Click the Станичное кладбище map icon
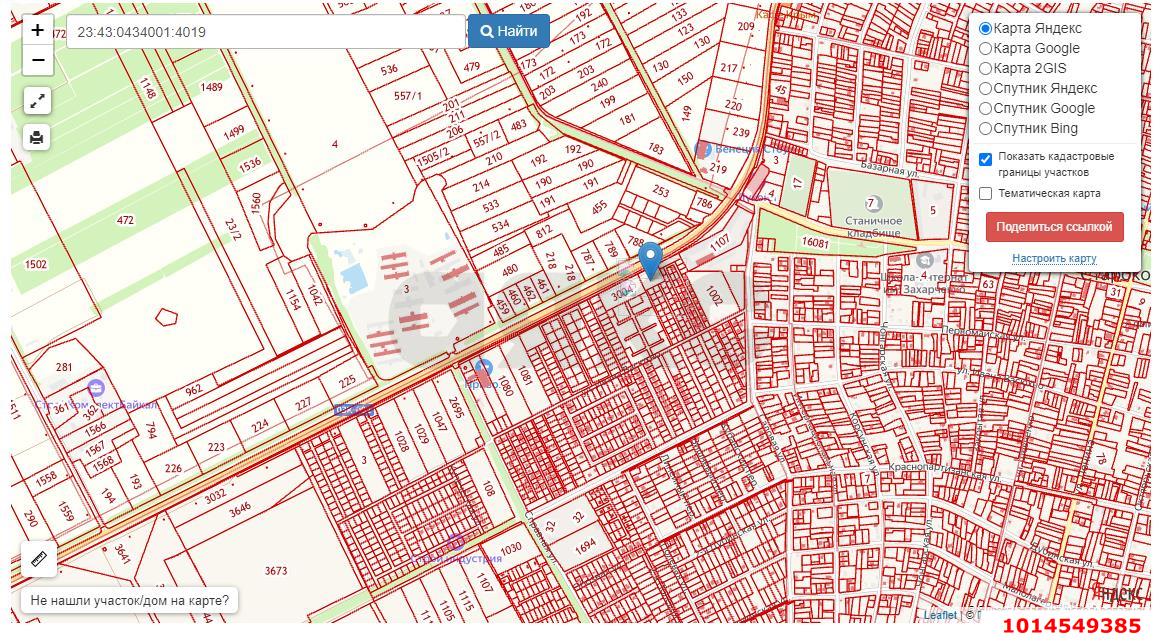Image resolution: width=1162 pixels, height=642 pixels. tap(873, 204)
